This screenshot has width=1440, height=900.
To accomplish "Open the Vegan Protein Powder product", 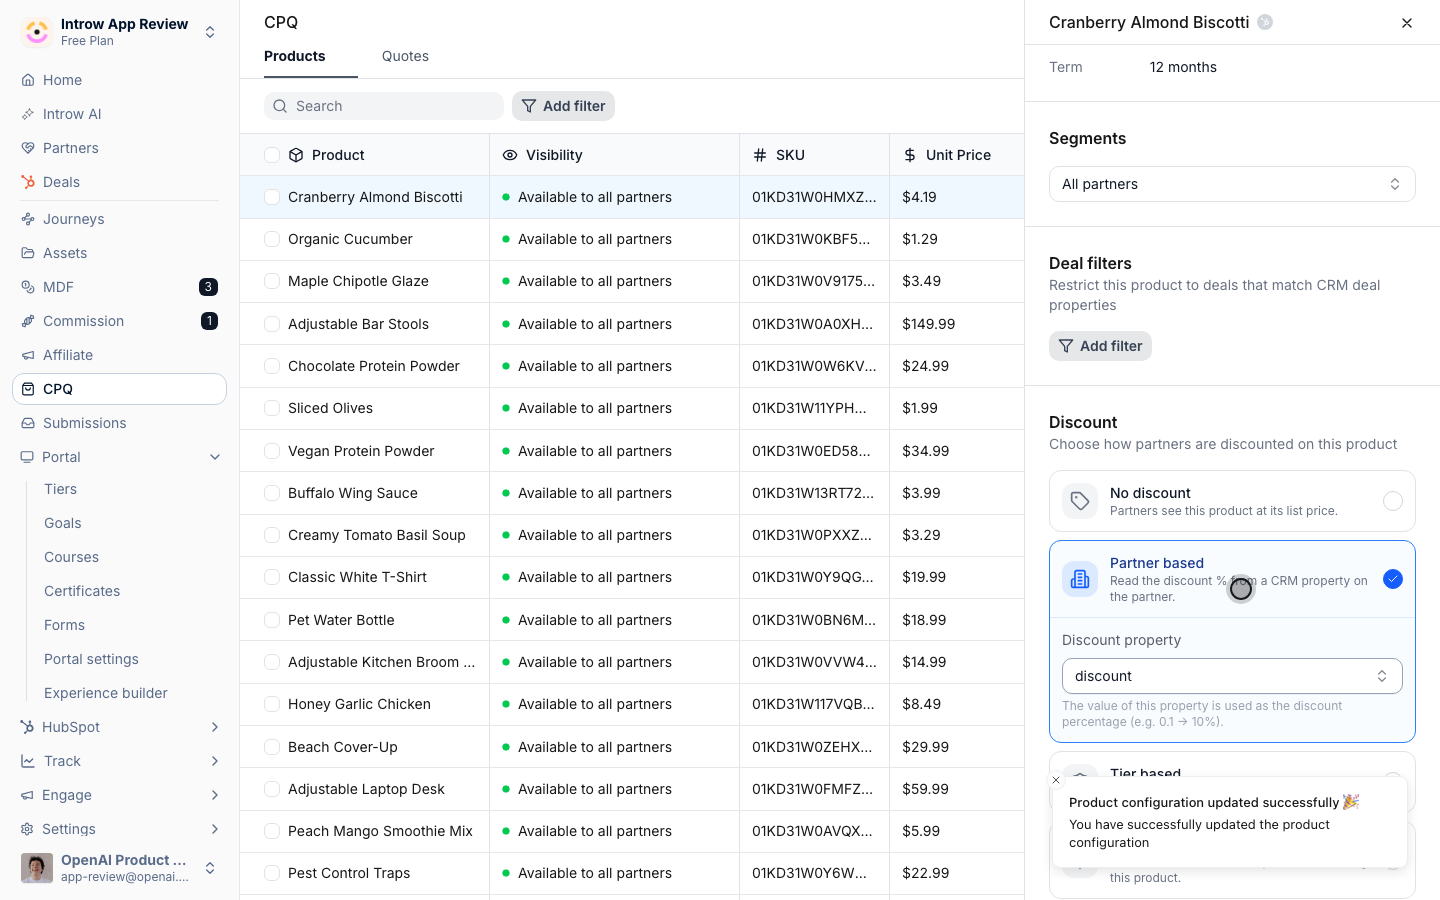I will point(361,451).
